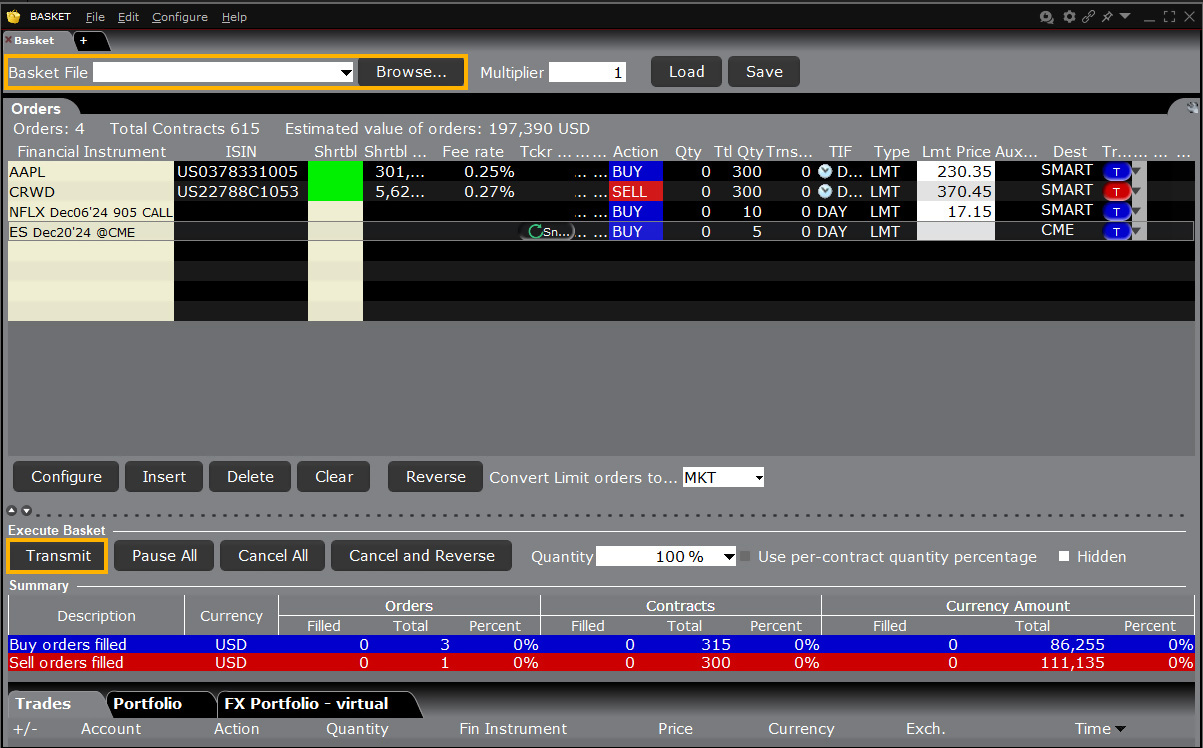The width and height of the screenshot is (1203, 748).
Task: Click the red transmit button for CRWD
Action: [x=1116, y=192]
